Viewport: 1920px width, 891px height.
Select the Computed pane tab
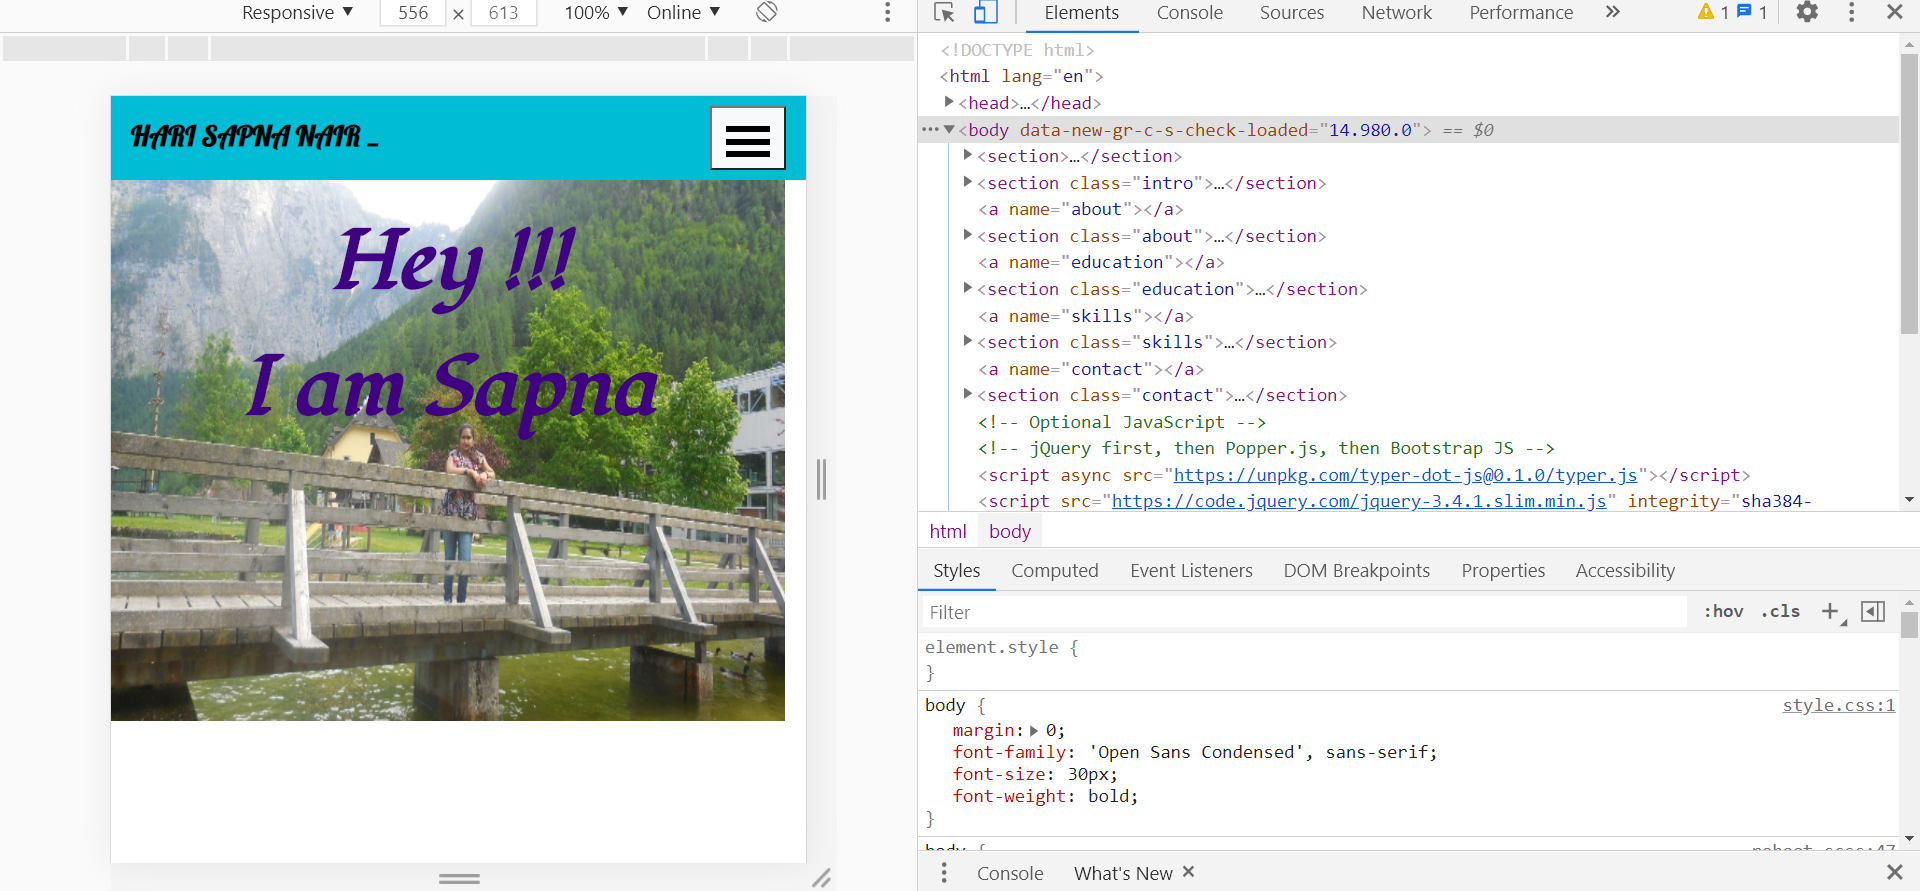point(1055,570)
